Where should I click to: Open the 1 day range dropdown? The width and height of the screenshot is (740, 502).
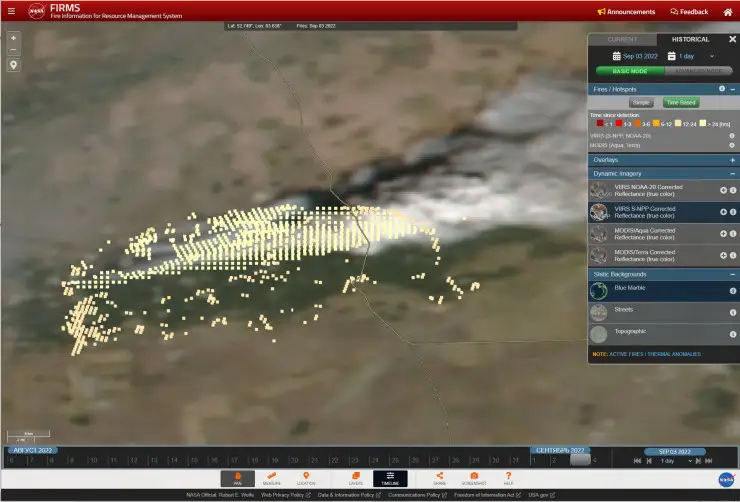point(697,56)
